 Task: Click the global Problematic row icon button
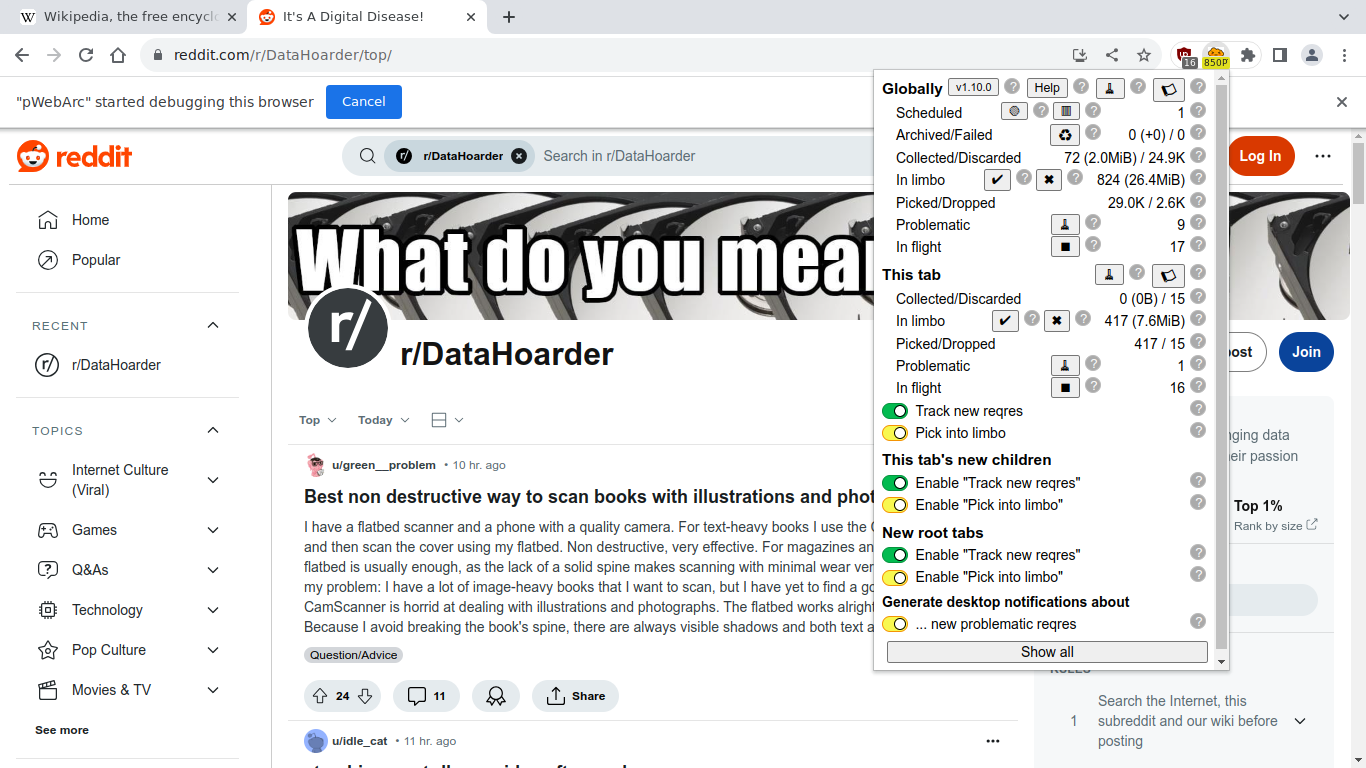[x=1065, y=225]
